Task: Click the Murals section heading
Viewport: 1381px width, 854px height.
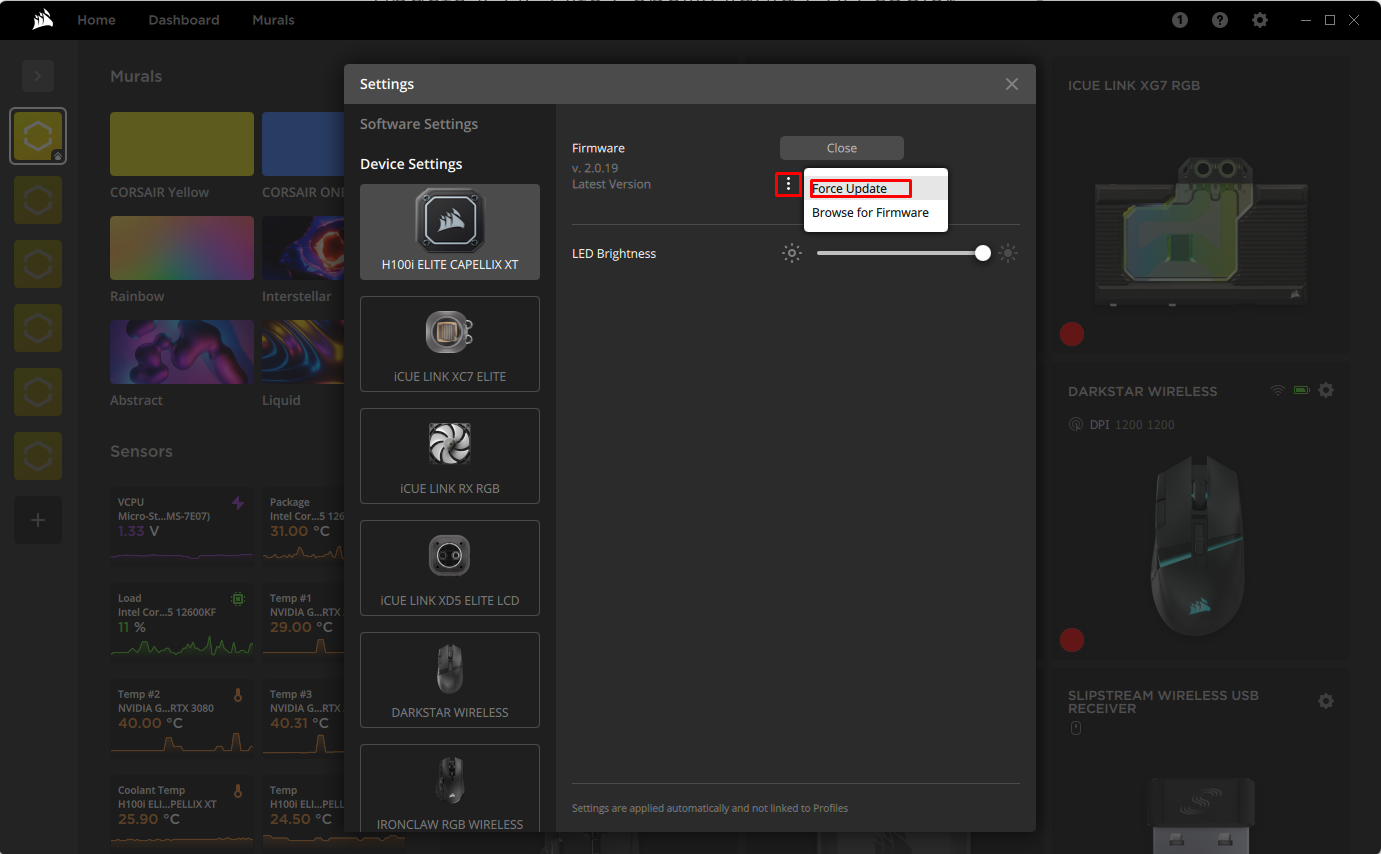Action: tap(136, 76)
